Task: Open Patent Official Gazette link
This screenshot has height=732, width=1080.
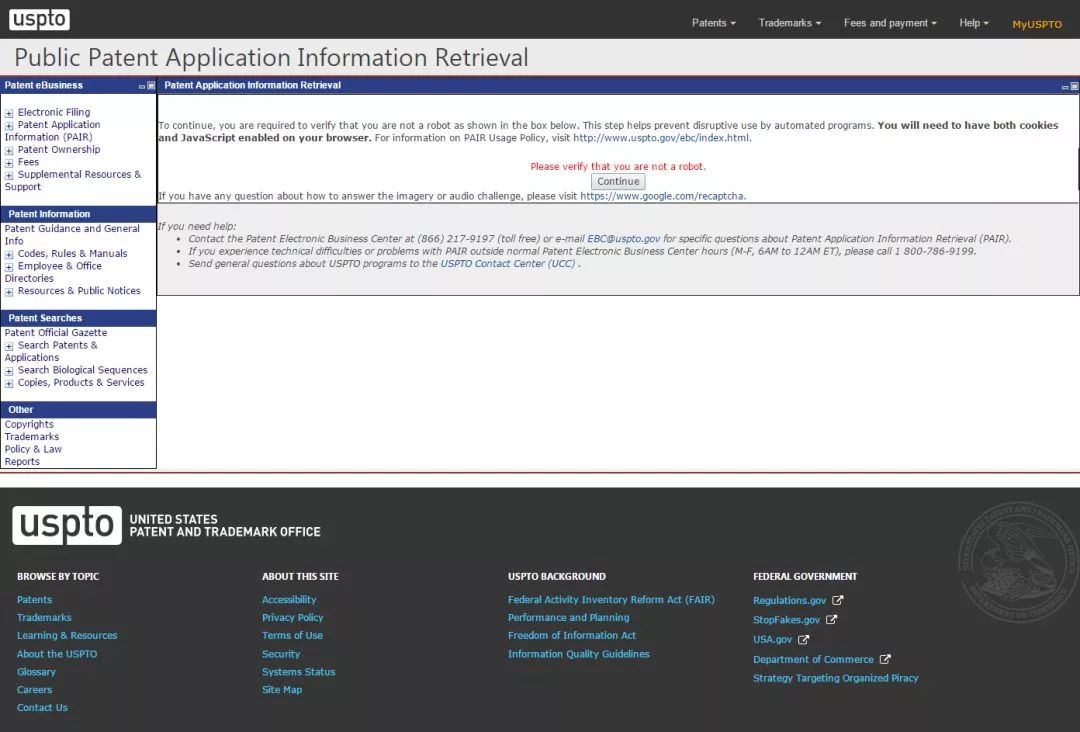Action: pyautogui.click(x=56, y=333)
